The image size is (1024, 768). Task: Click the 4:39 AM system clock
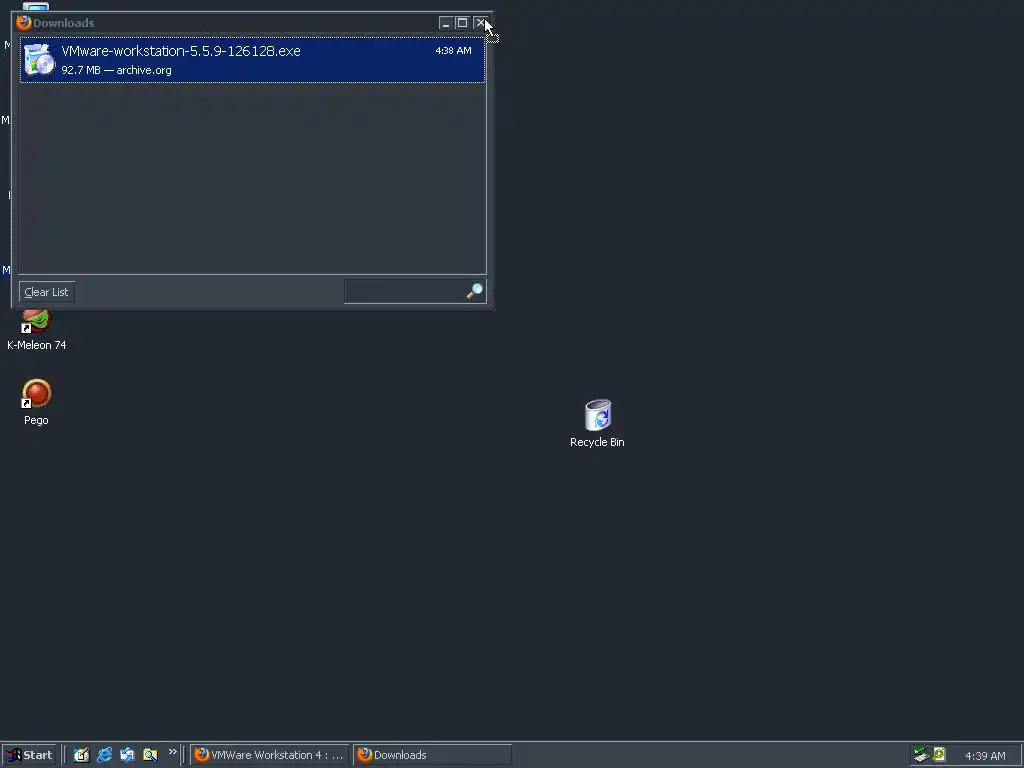(985, 756)
